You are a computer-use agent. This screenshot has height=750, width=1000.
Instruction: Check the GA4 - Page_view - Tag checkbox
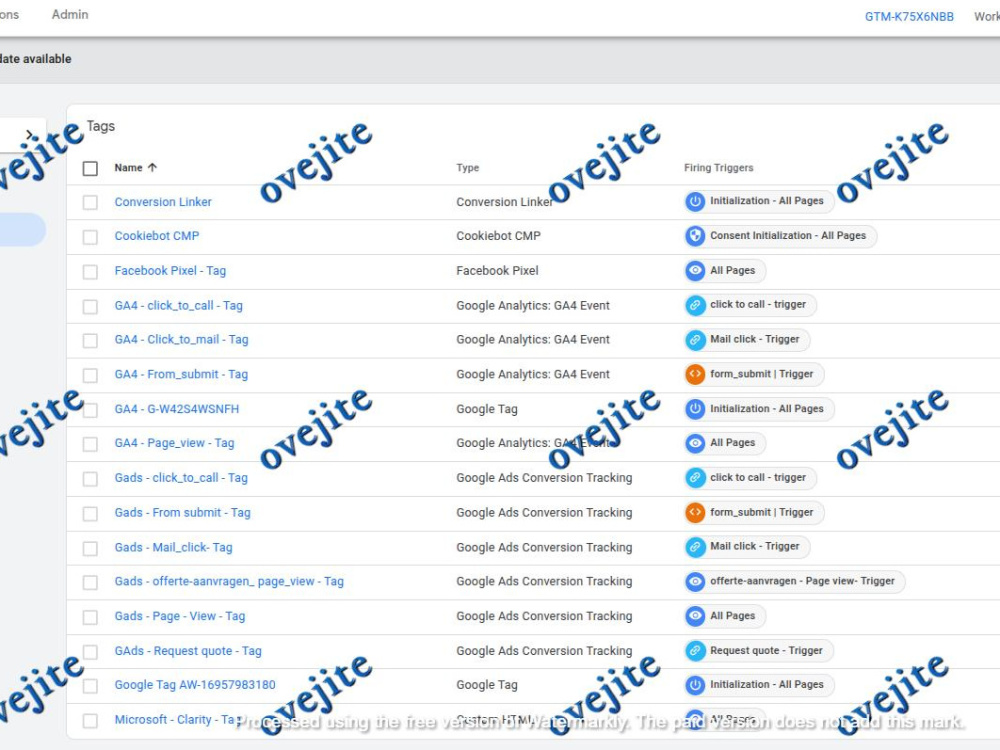pos(91,444)
